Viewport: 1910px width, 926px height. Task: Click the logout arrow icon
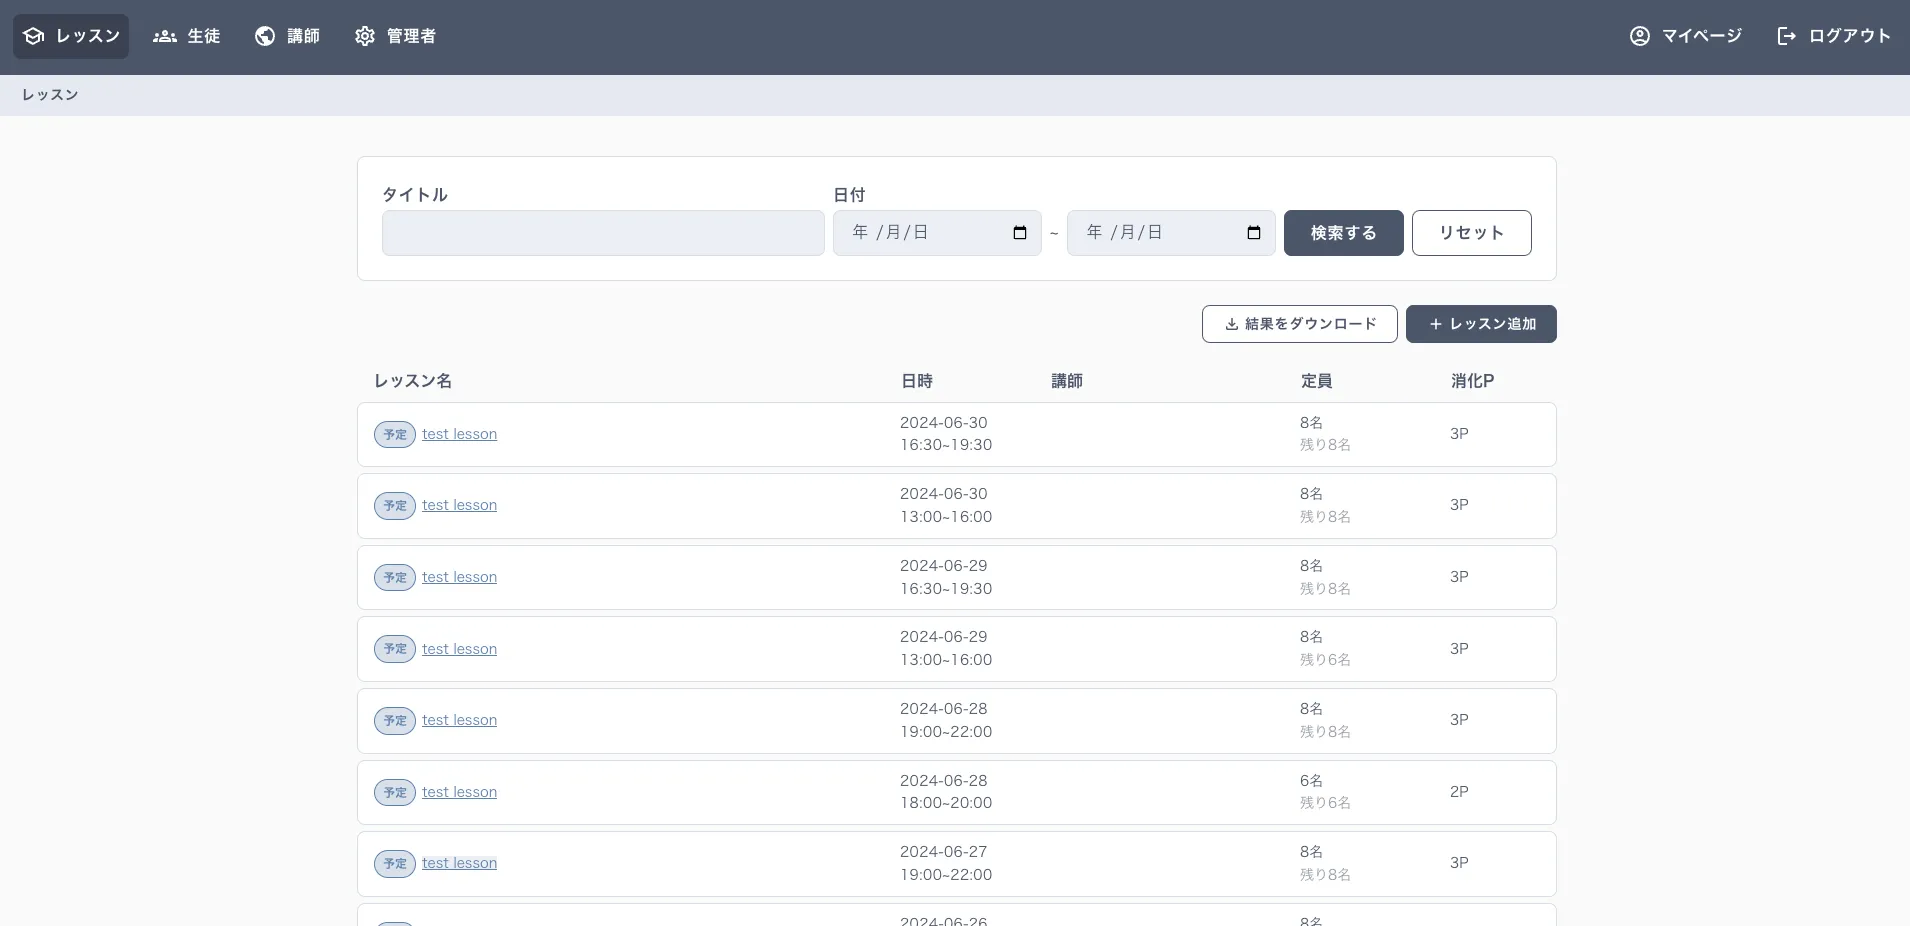click(x=1786, y=36)
